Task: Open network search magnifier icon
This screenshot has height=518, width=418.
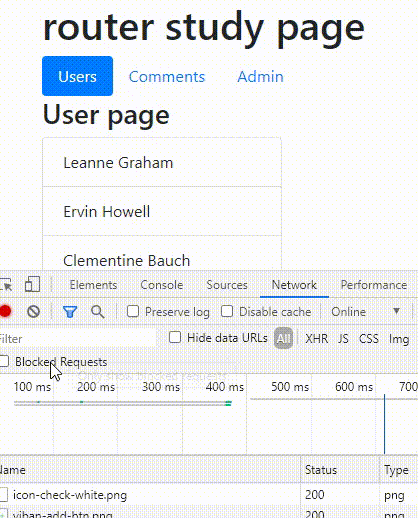Action: 98,312
